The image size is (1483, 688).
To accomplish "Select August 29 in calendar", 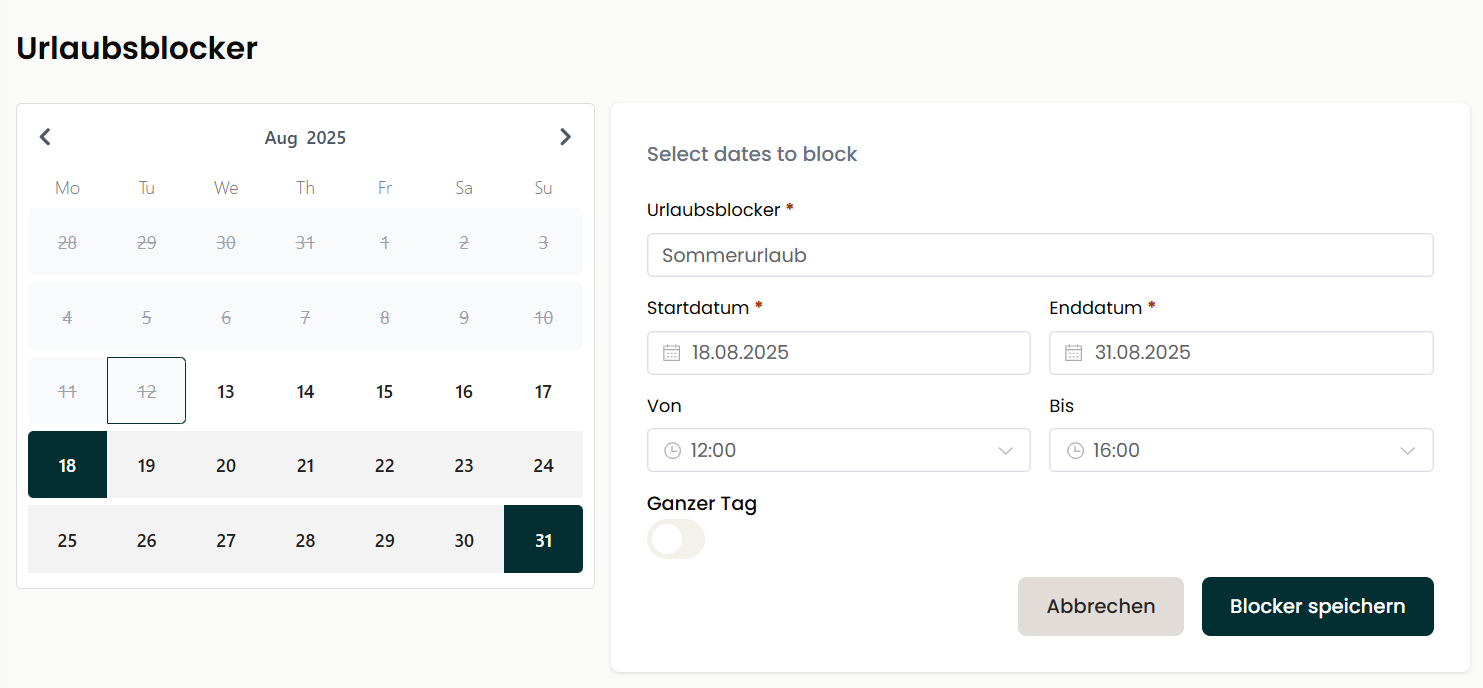I will [x=385, y=540].
